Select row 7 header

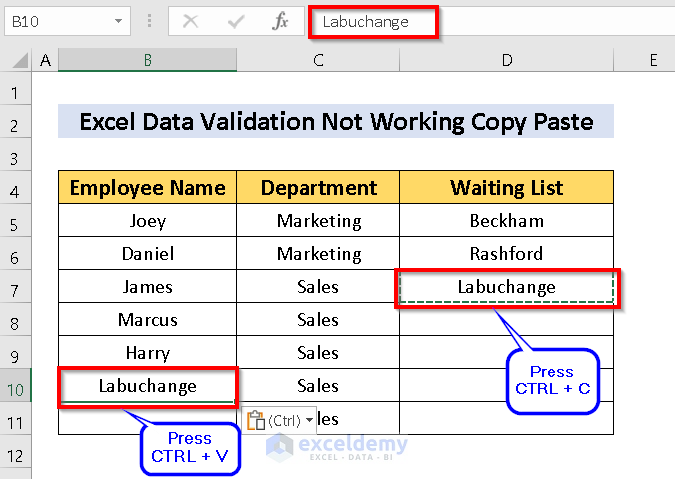pos(15,290)
